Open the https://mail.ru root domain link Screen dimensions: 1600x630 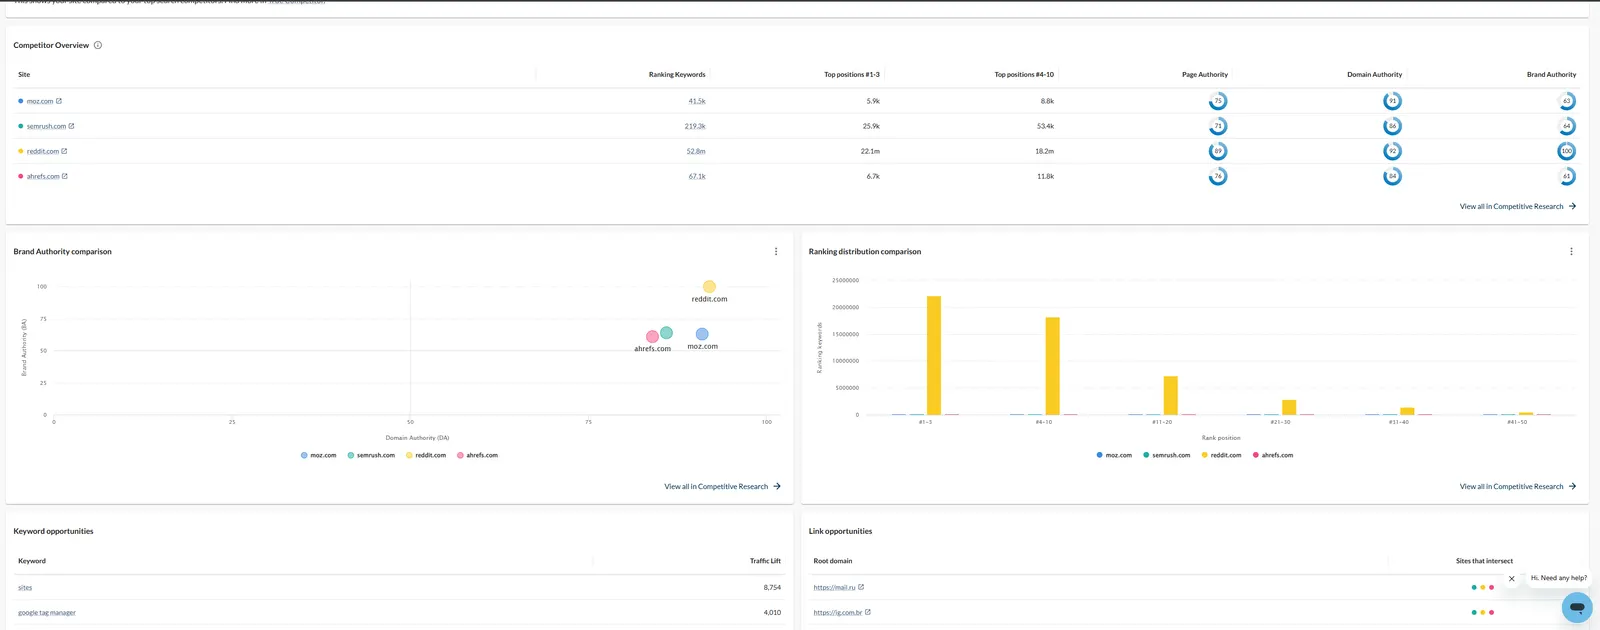click(834, 587)
